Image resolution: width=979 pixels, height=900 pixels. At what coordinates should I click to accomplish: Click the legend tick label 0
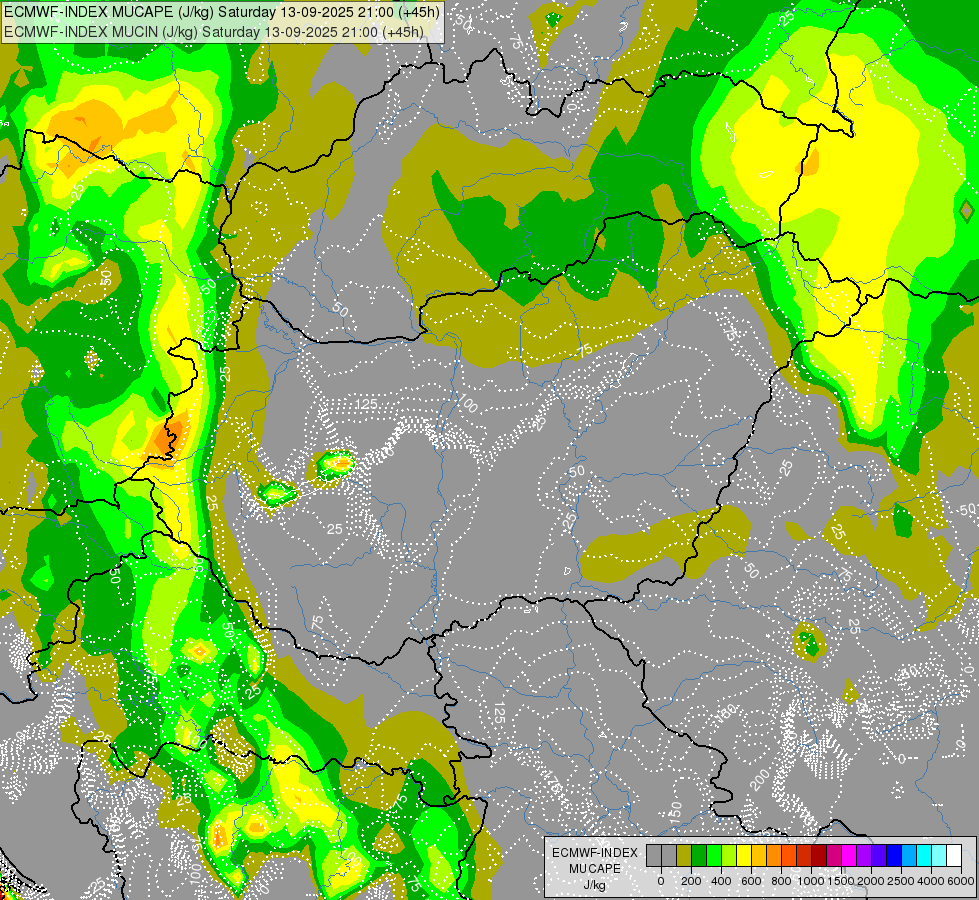(661, 881)
